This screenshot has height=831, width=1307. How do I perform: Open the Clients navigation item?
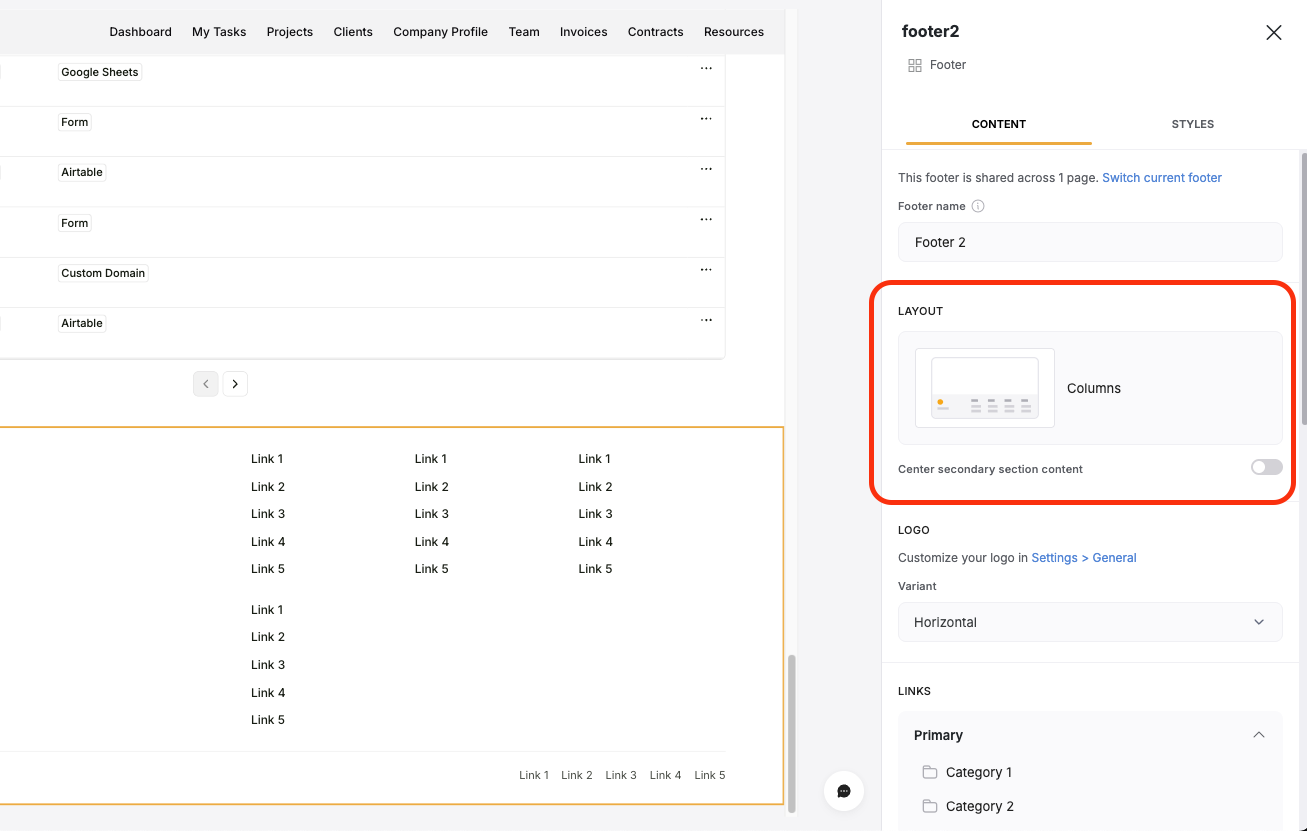point(353,32)
